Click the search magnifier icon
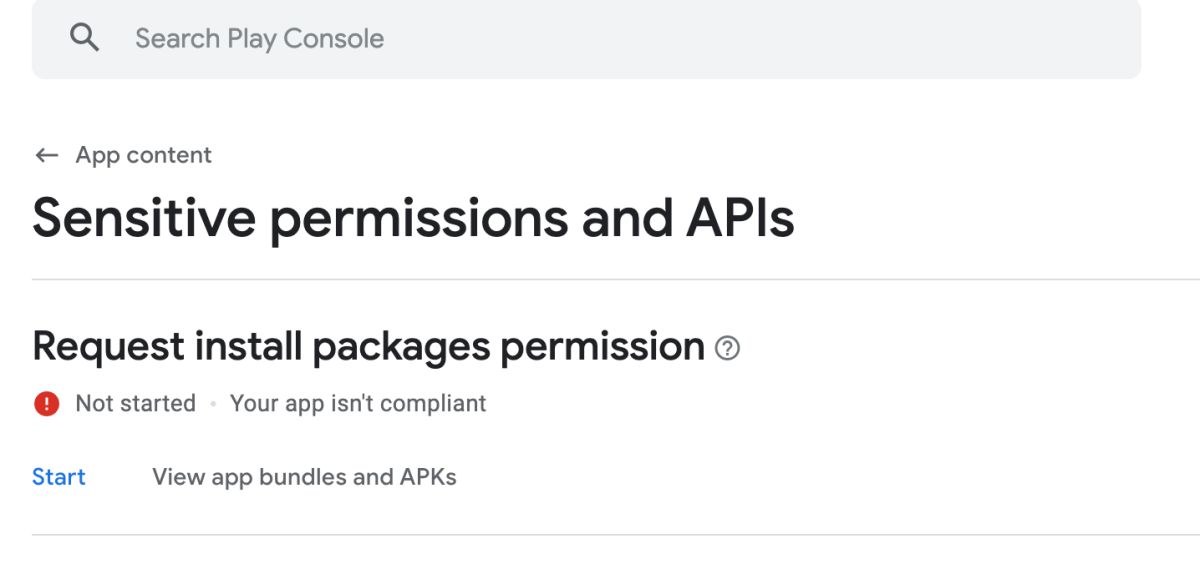 point(84,38)
